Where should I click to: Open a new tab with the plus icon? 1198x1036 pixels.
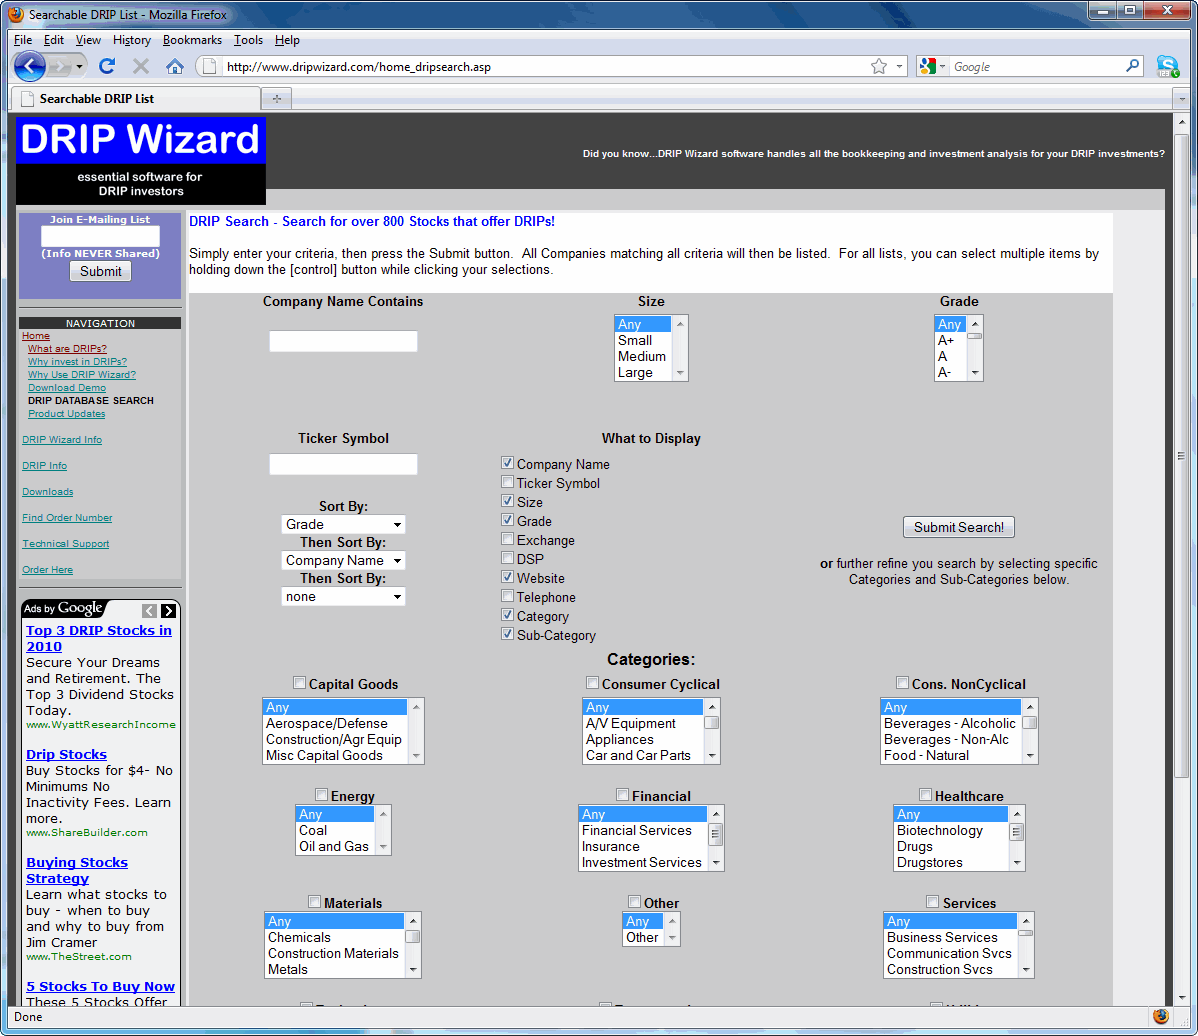pyautogui.click(x=276, y=99)
